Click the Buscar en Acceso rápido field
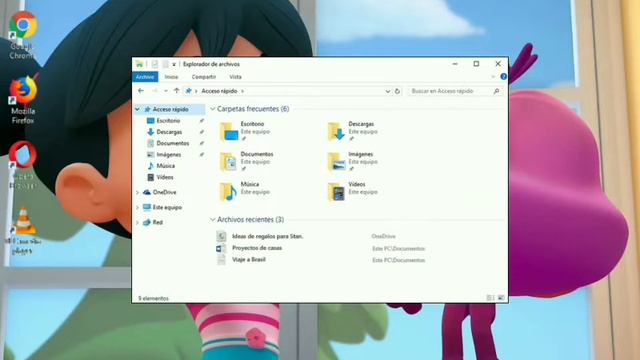 [455, 91]
